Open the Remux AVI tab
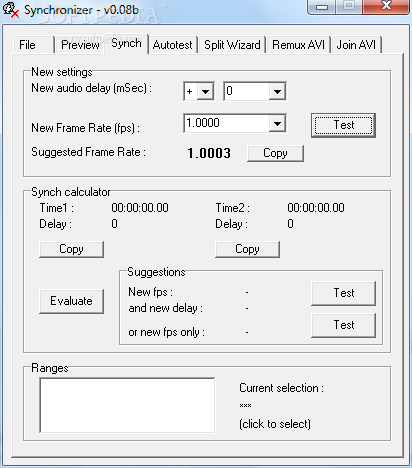The height and width of the screenshot is (468, 412). pos(298,45)
